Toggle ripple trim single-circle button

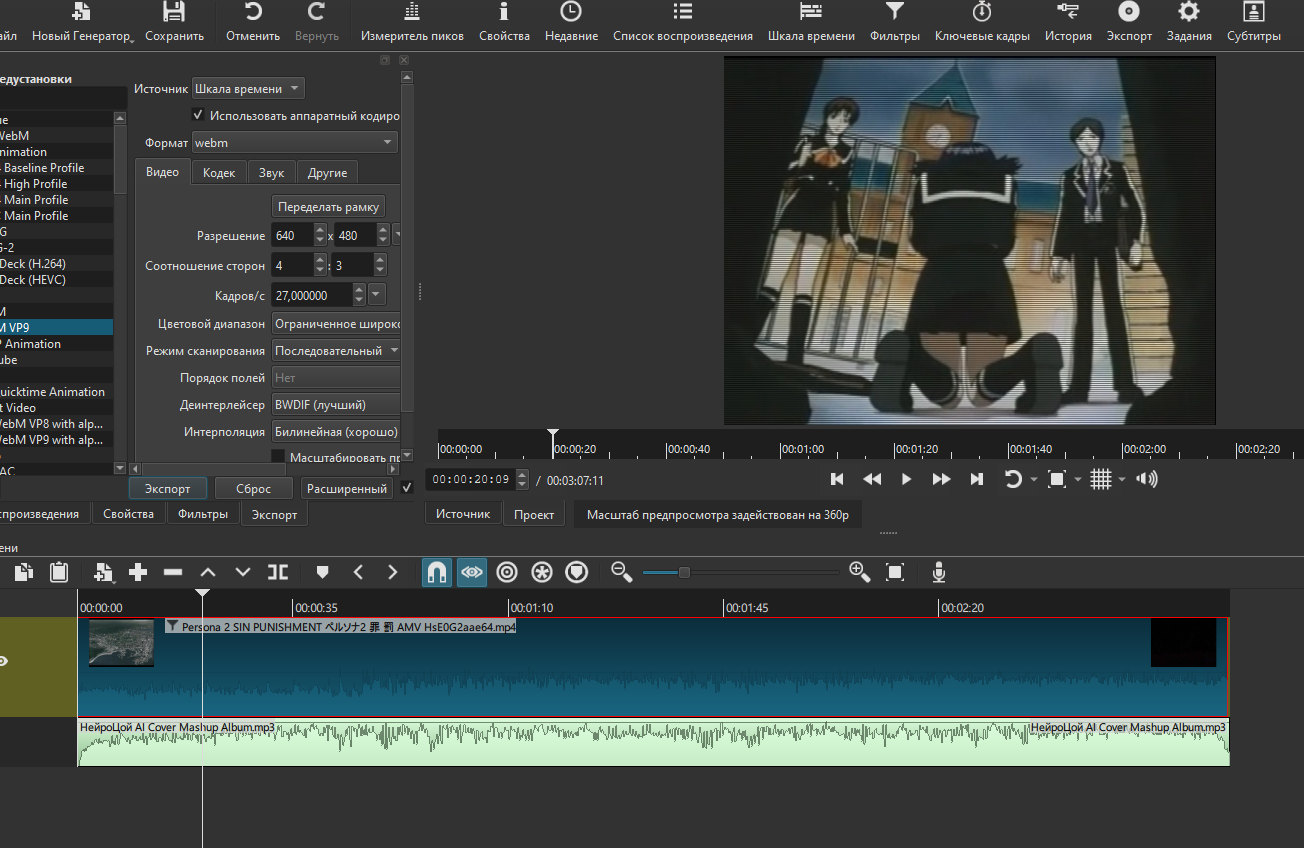pos(507,572)
